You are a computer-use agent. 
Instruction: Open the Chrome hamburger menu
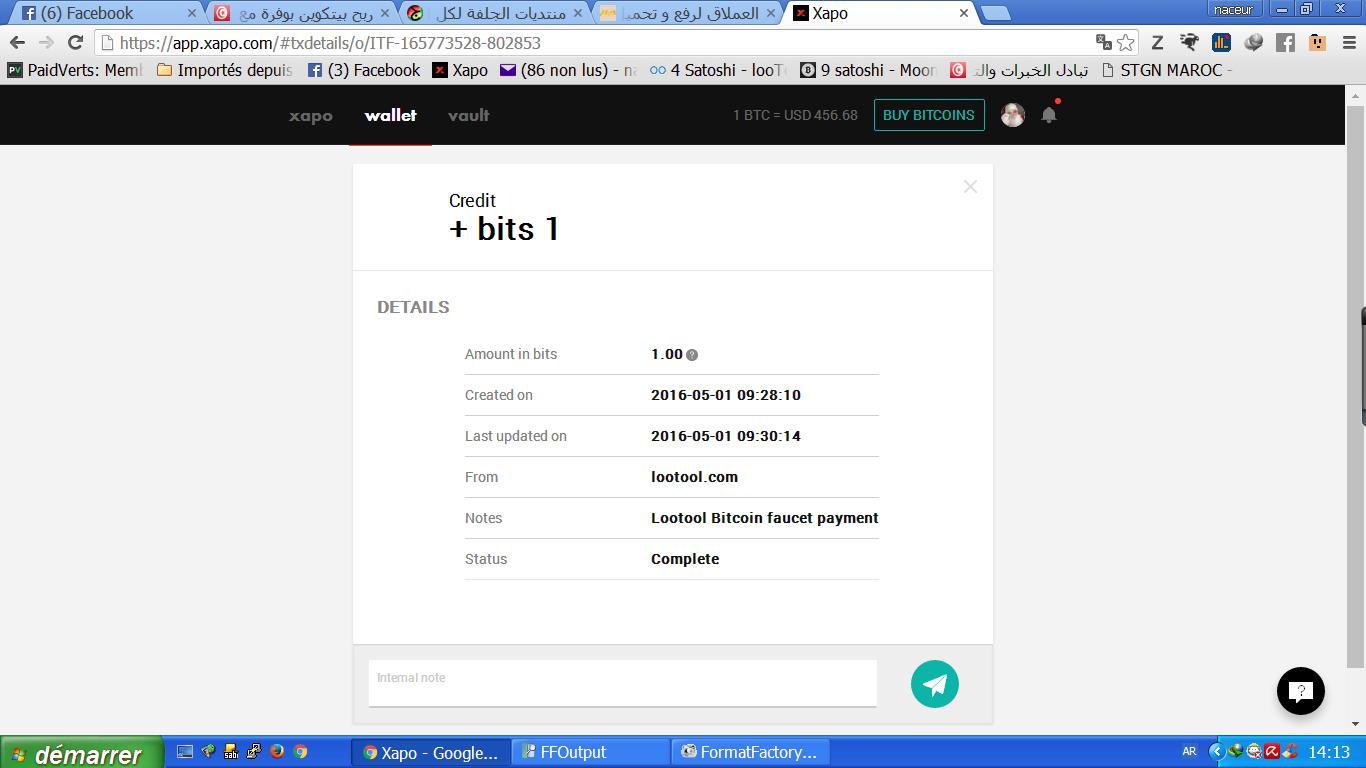[1349, 43]
